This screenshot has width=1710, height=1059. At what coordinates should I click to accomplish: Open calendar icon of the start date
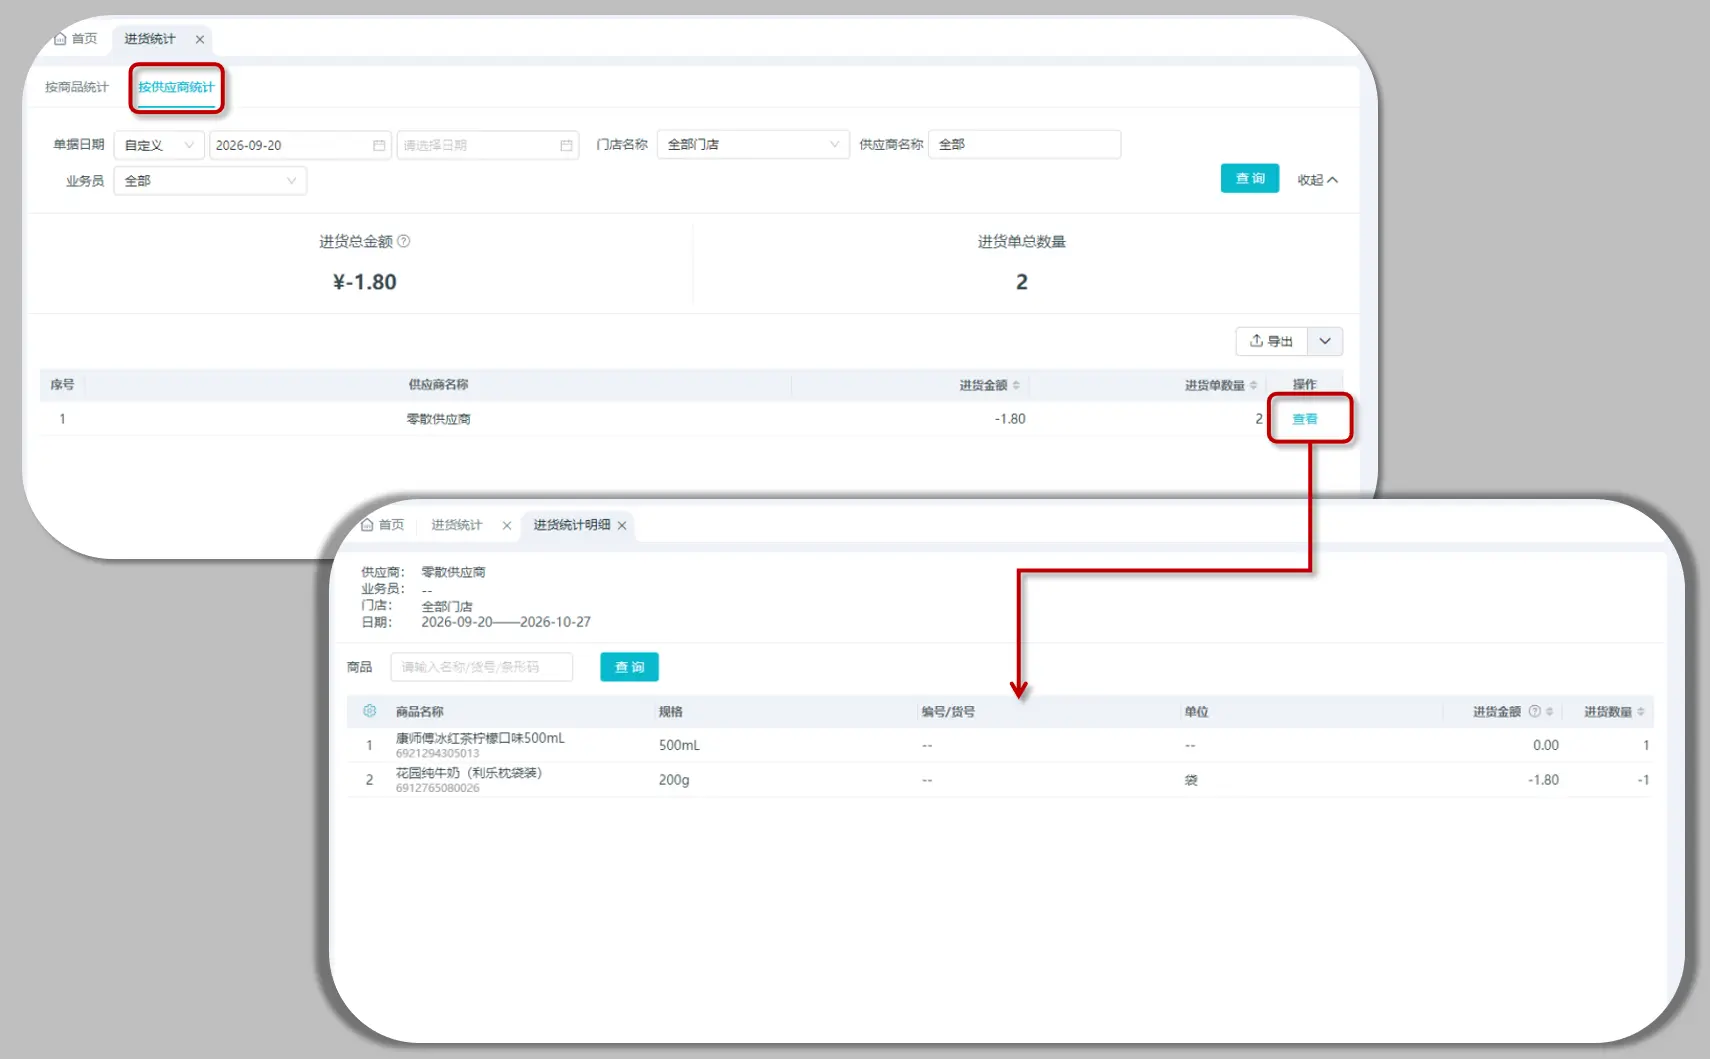coord(379,145)
